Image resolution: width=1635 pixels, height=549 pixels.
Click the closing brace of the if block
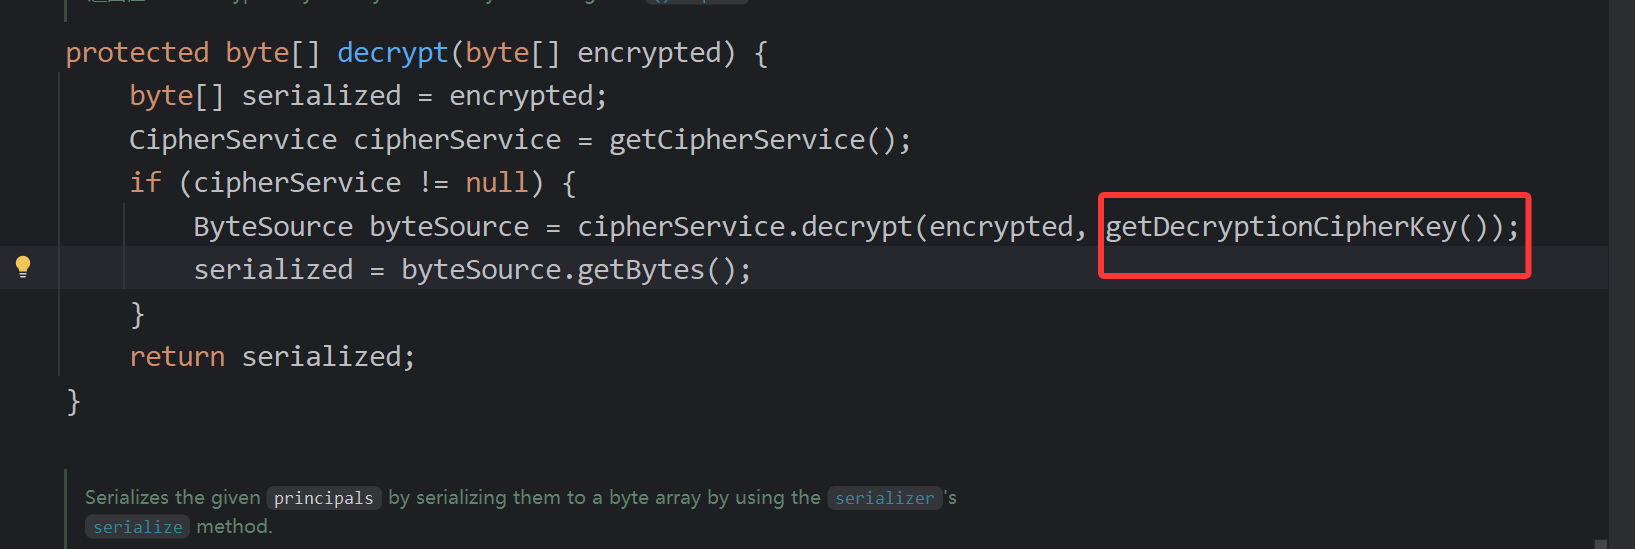[x=138, y=314]
